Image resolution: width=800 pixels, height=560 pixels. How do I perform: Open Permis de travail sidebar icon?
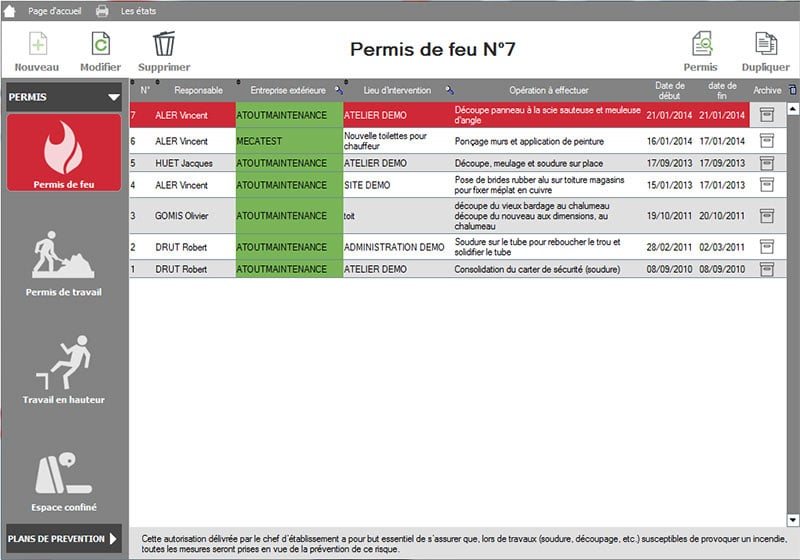pyautogui.click(x=63, y=255)
